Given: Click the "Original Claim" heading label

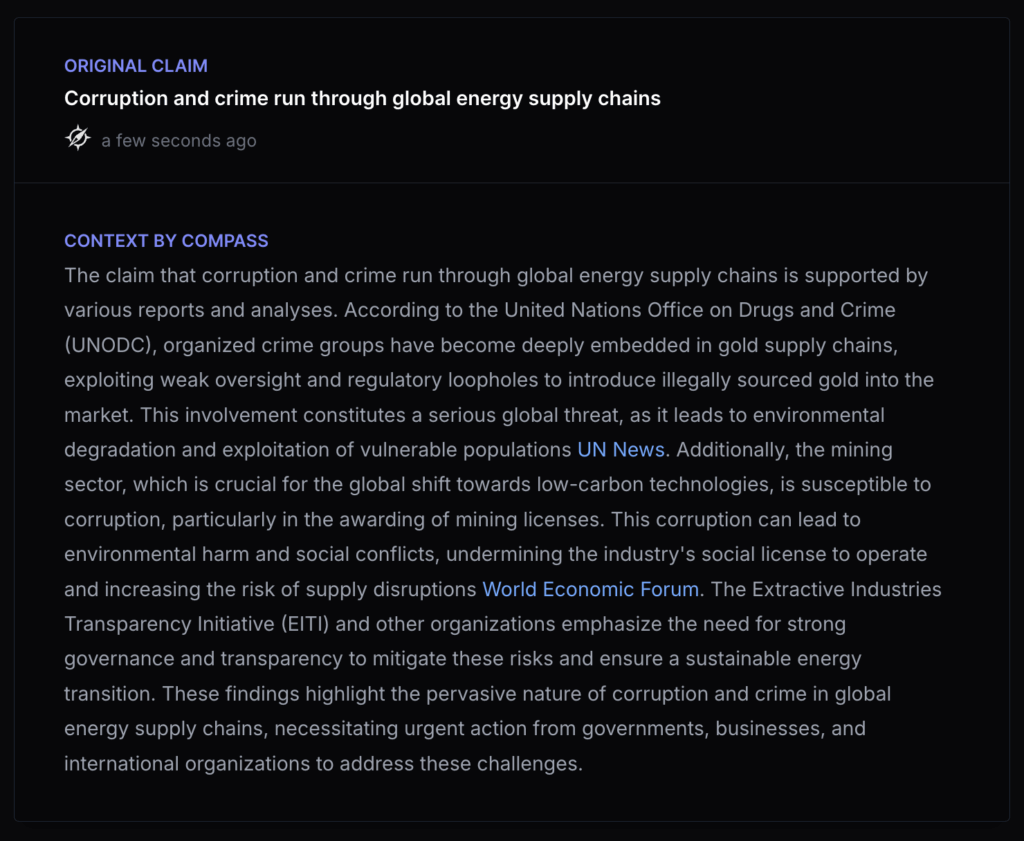Looking at the screenshot, I should (136, 66).
